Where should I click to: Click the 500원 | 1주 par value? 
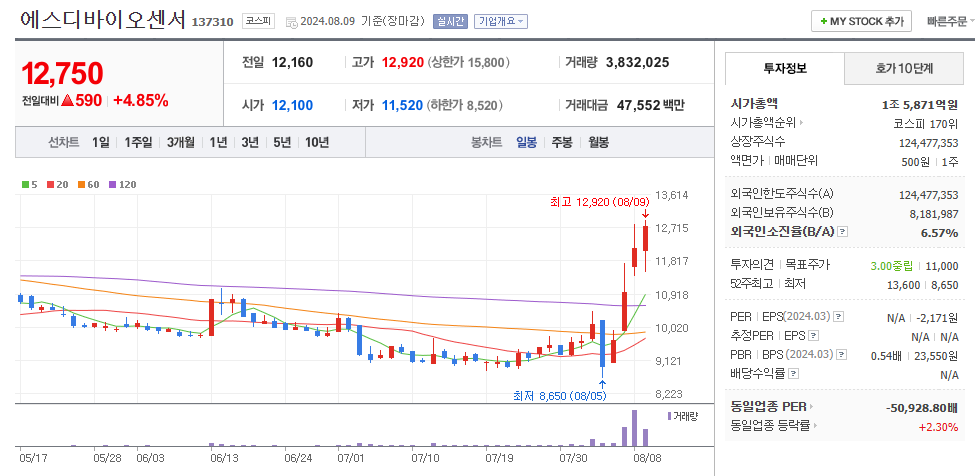click(x=930, y=161)
